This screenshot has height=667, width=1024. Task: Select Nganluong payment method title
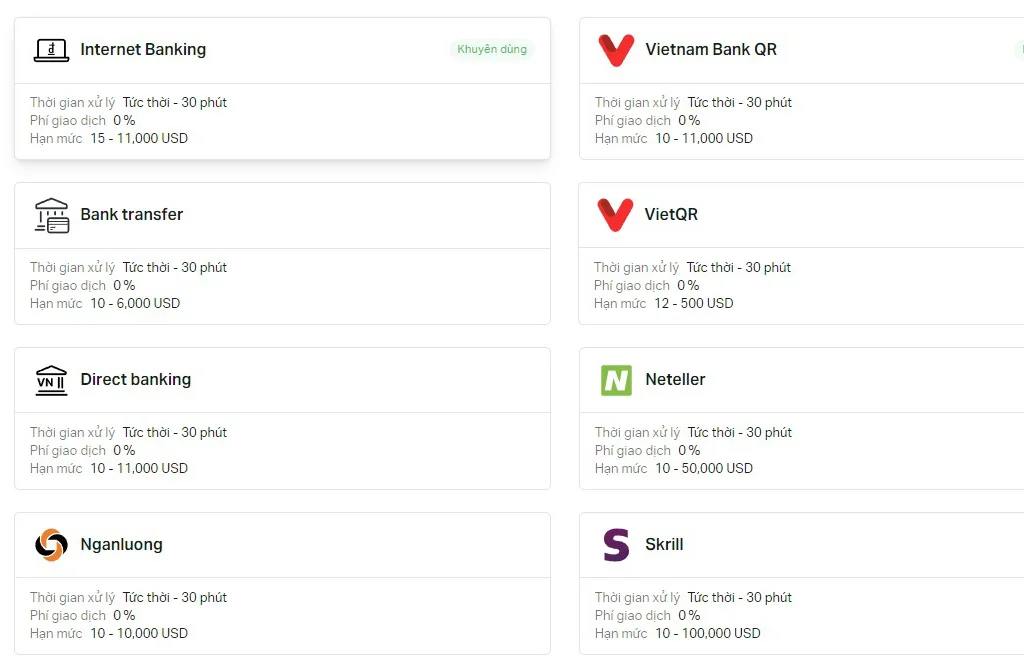click(x=122, y=545)
